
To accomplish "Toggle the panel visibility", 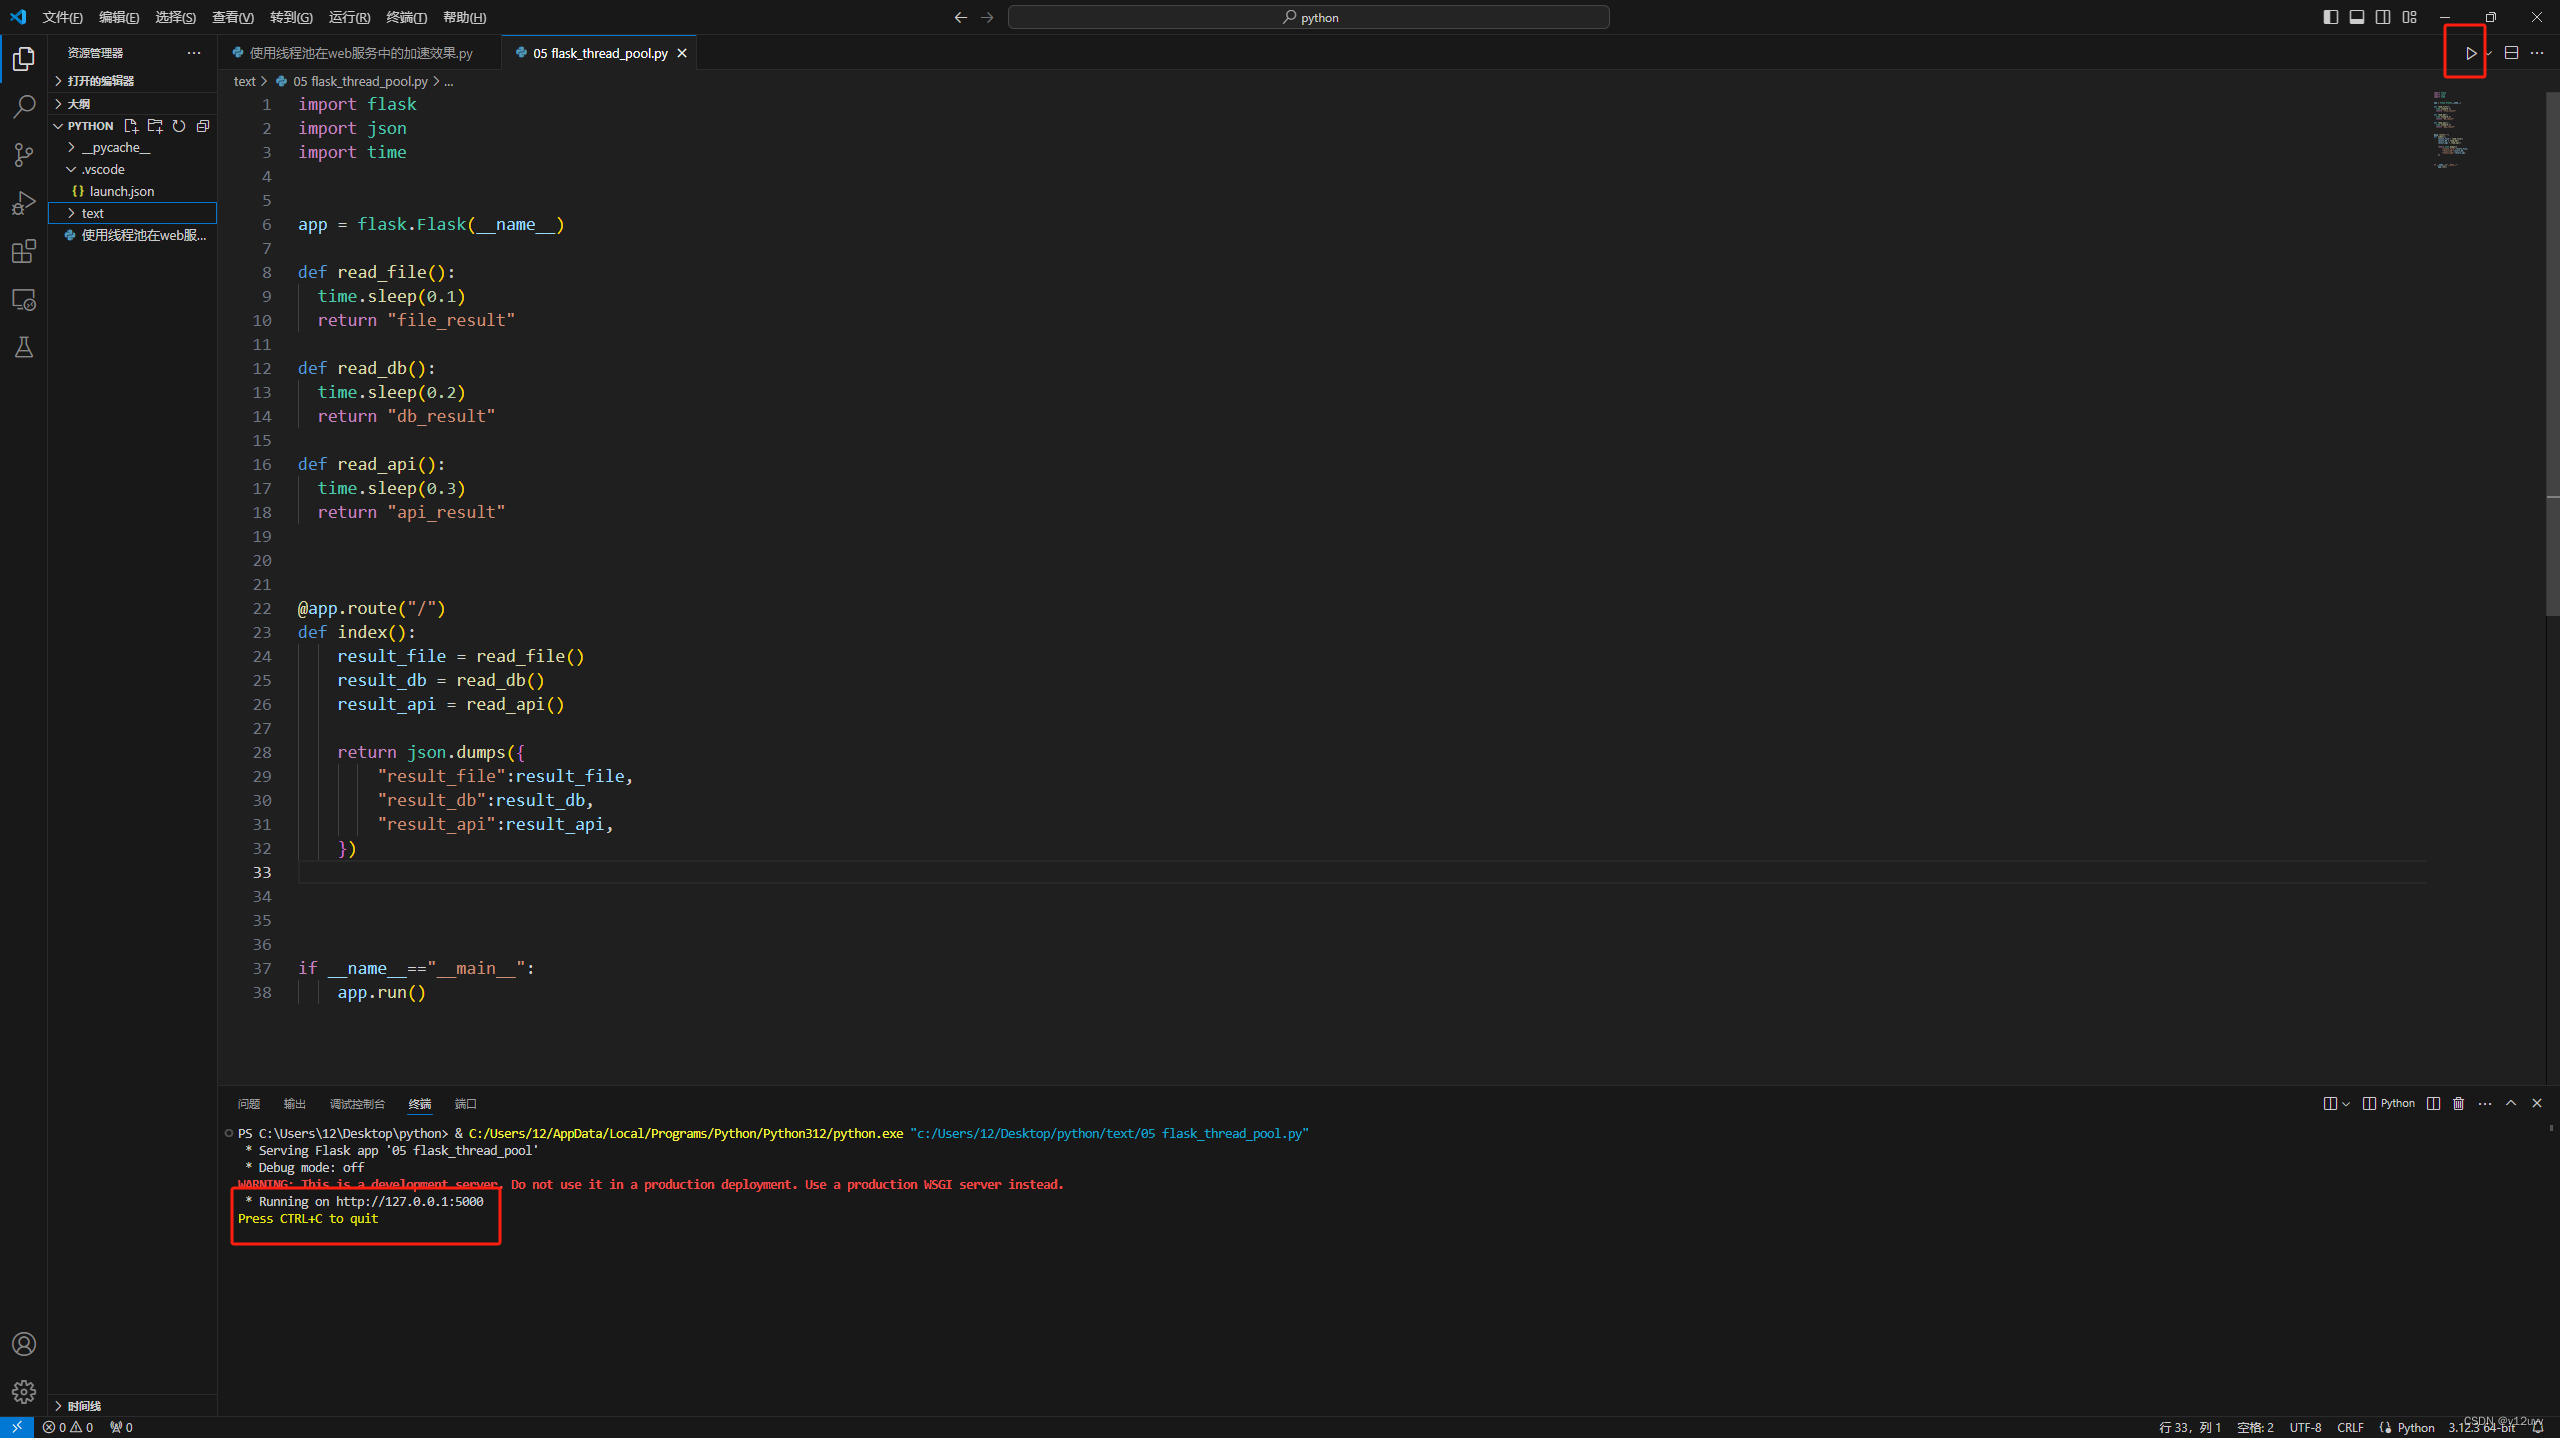I will (x=2356, y=17).
